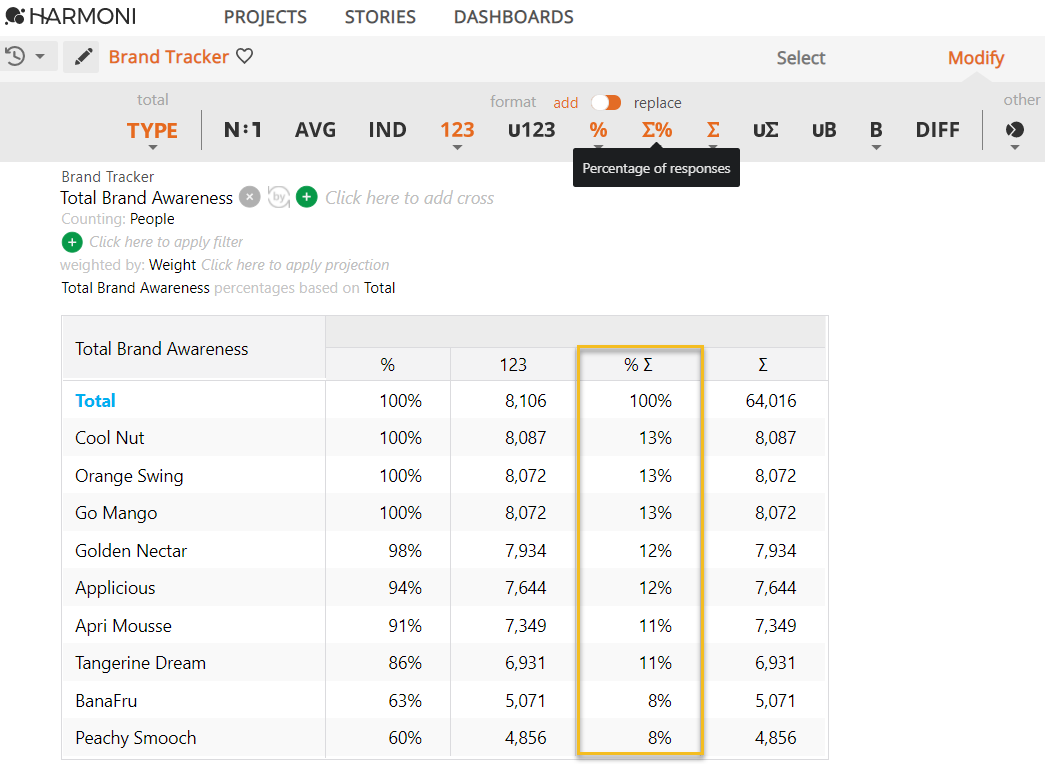
Task: Select the Cool Nut row
Action: pos(109,438)
